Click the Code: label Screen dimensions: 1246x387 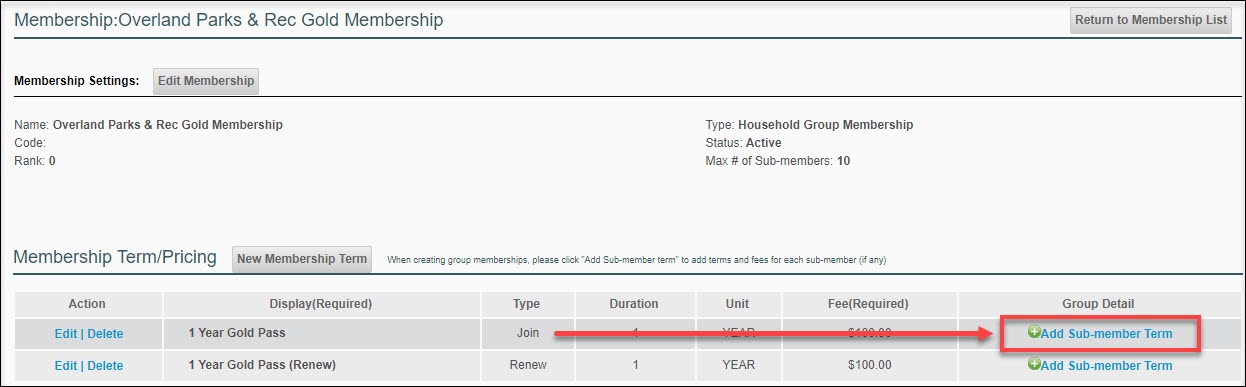click(31, 143)
